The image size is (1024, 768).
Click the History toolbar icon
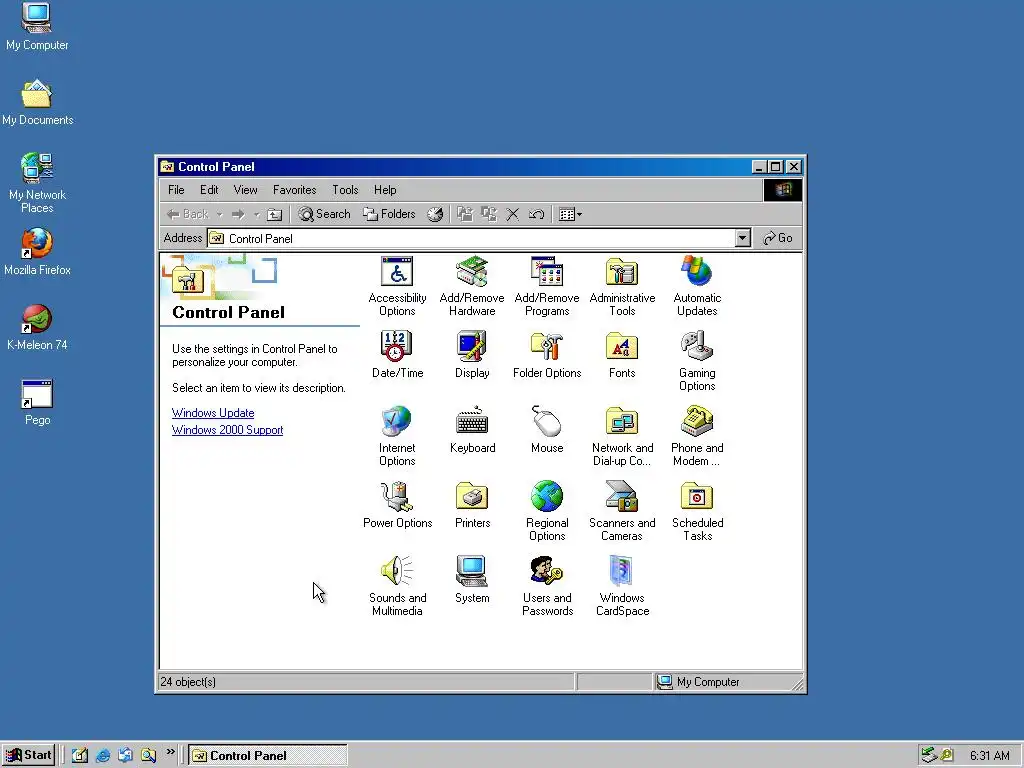tap(435, 214)
